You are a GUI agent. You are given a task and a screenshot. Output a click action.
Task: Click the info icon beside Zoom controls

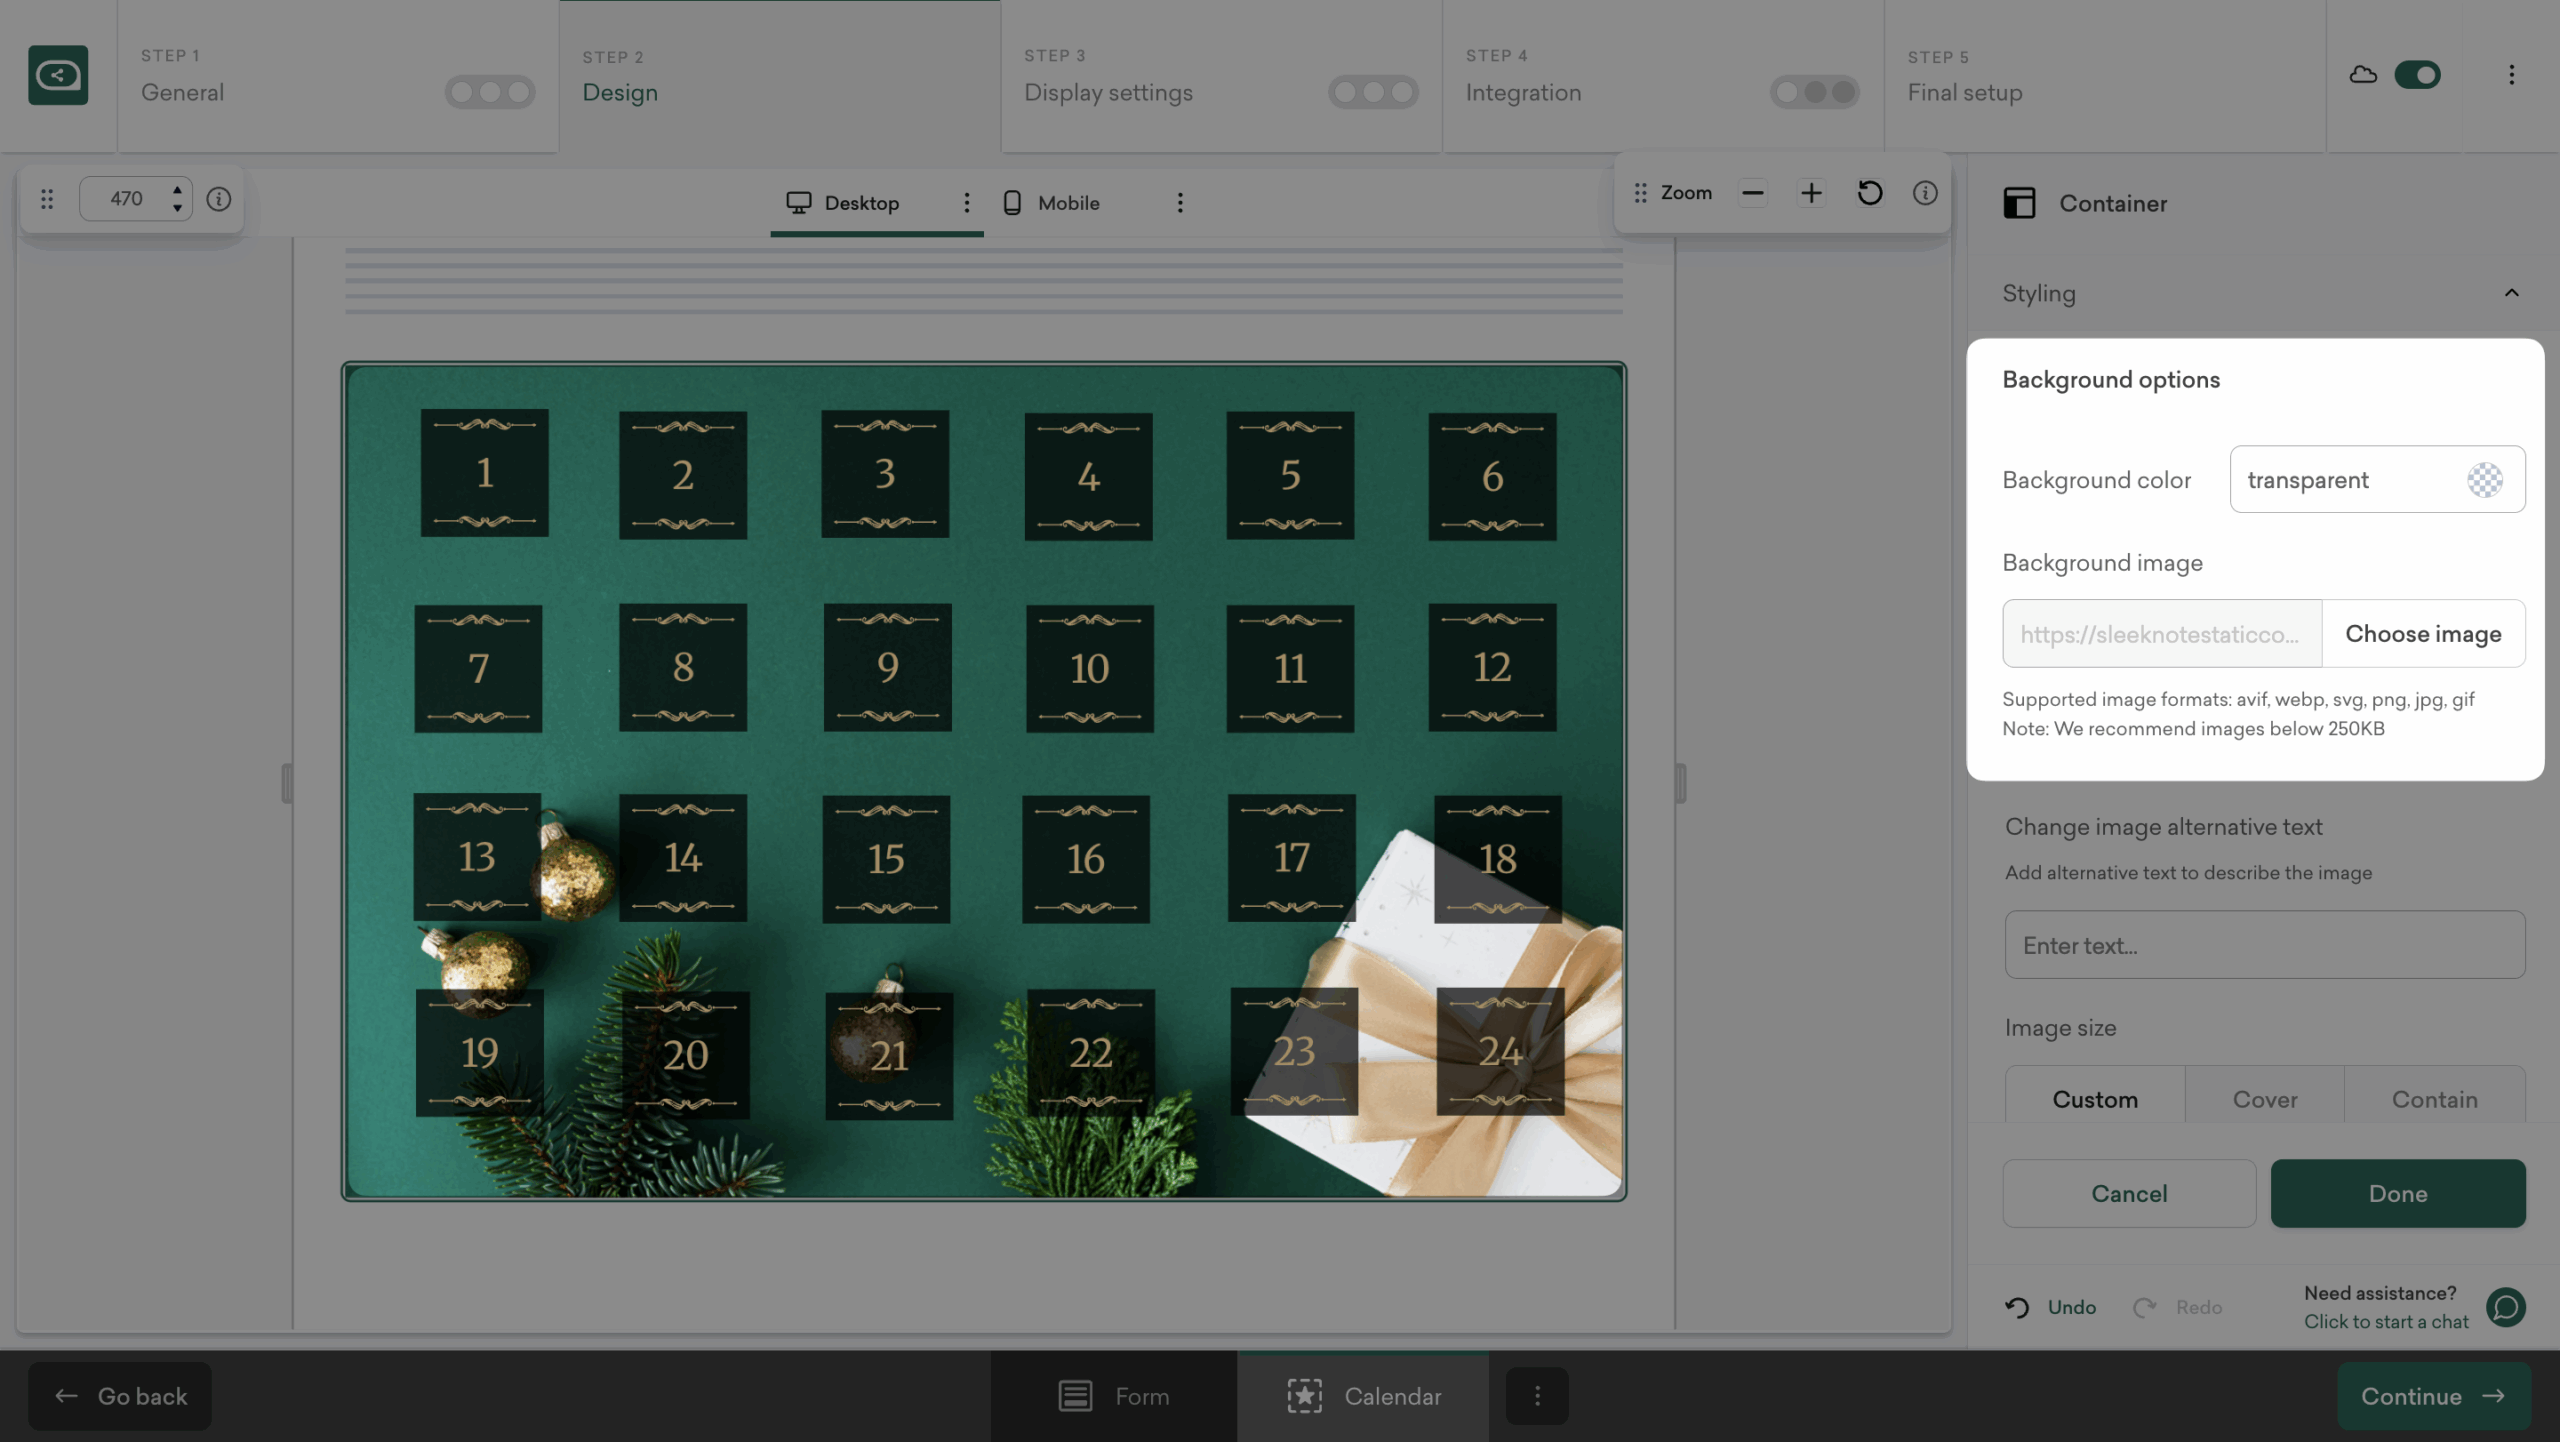click(x=1925, y=193)
